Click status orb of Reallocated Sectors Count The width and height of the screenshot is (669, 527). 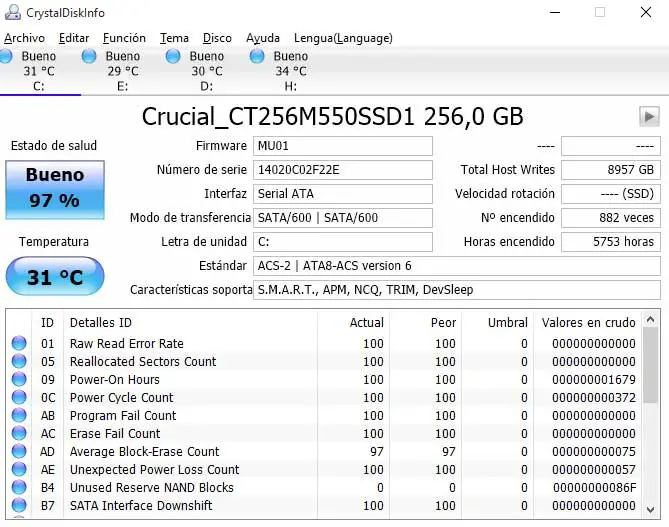pos(19,361)
